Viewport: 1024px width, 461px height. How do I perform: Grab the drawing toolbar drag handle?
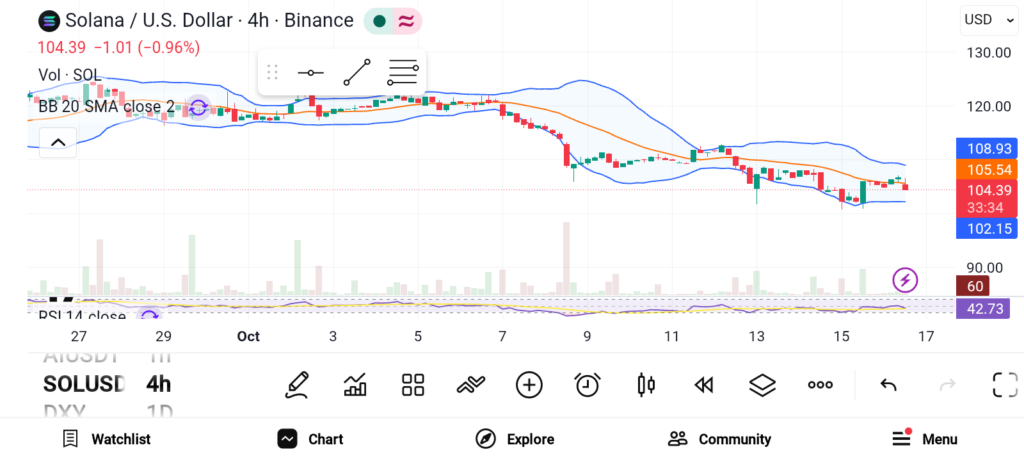(272, 72)
